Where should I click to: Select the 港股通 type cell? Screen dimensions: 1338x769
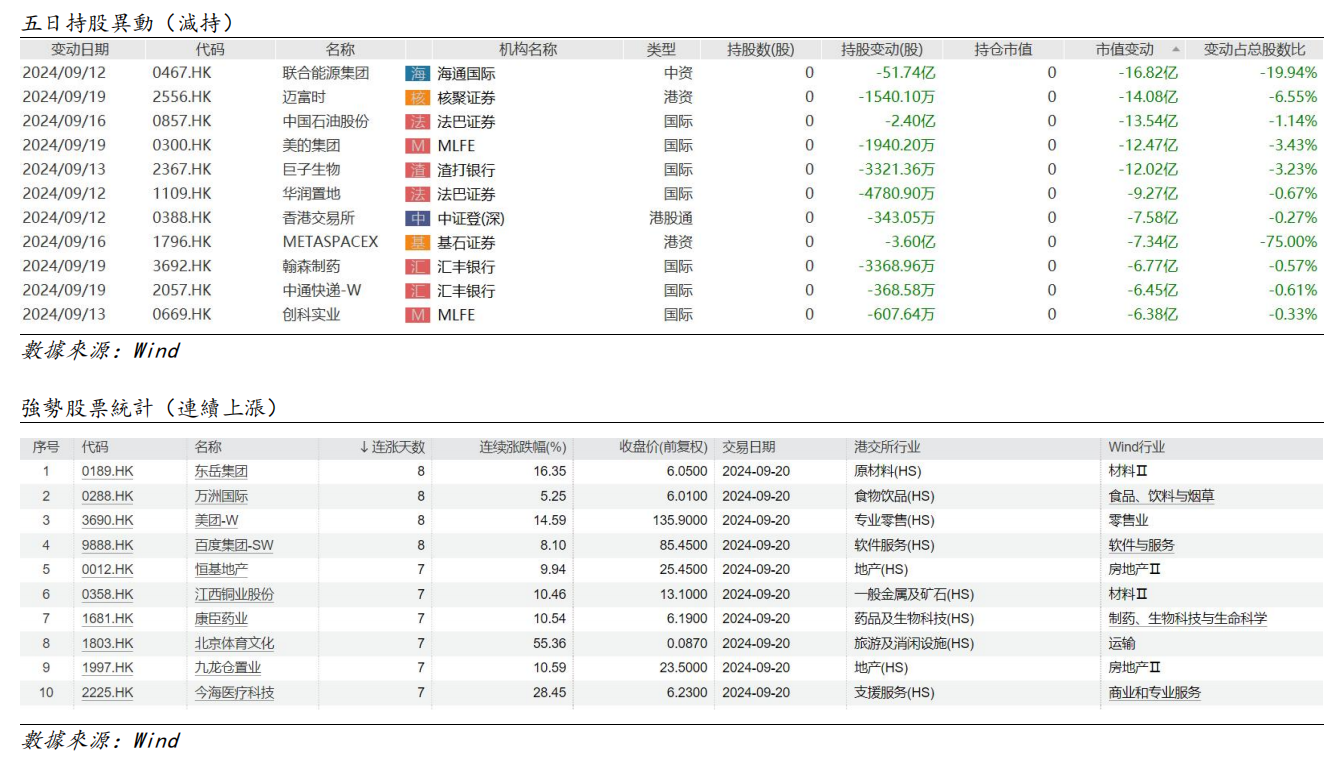point(671,218)
